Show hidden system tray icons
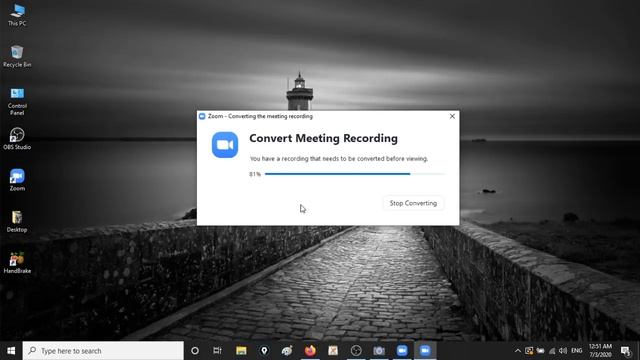 pos(518,351)
